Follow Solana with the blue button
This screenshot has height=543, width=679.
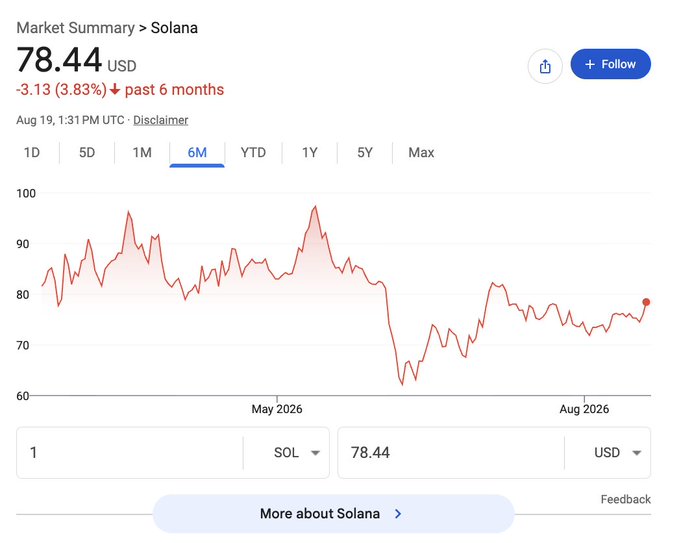610,64
